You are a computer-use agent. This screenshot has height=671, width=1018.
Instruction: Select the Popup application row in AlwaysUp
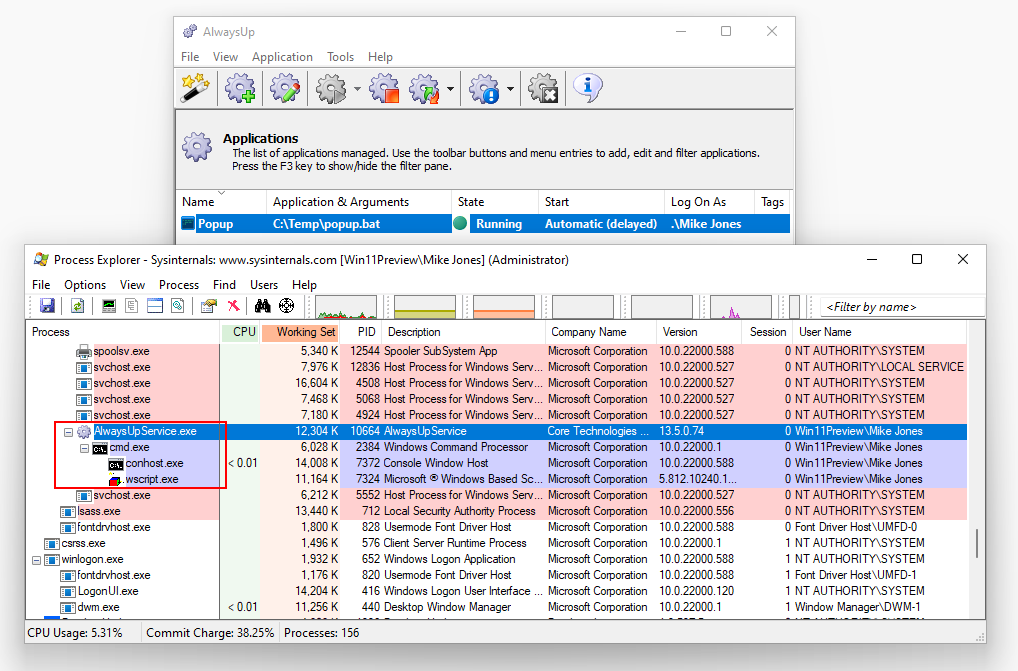[x=483, y=224]
